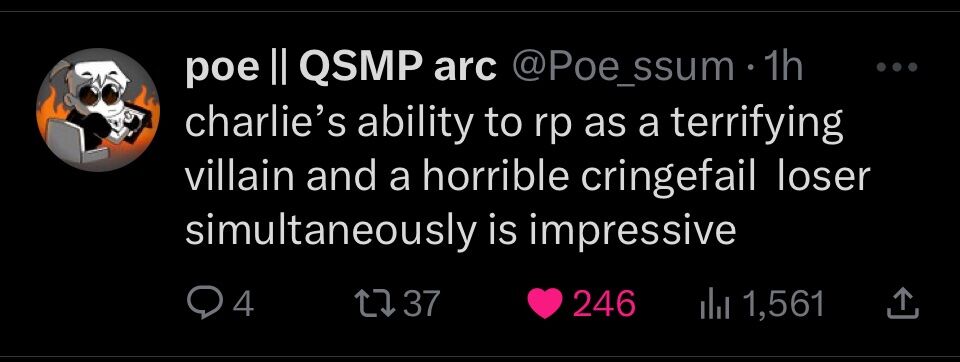Click the share upload arrow icon
The image size is (960, 362).
tap(903, 304)
